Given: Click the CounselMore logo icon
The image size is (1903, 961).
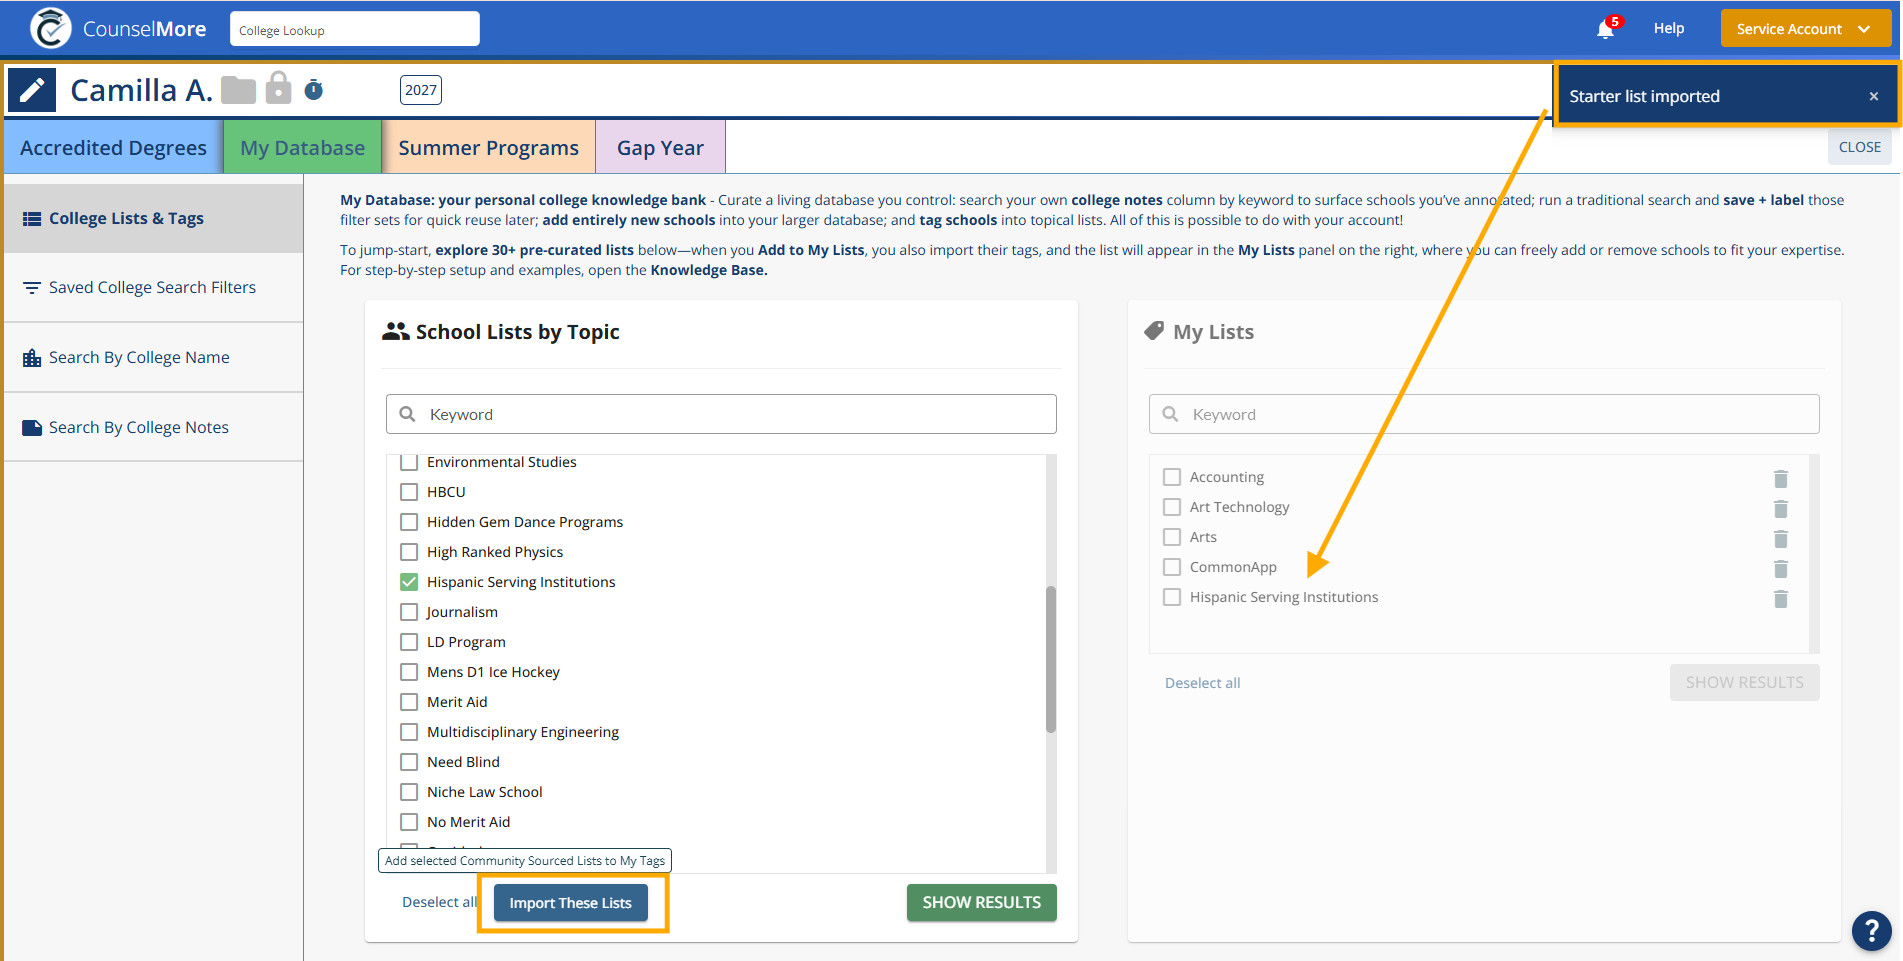Looking at the screenshot, I should [50, 28].
